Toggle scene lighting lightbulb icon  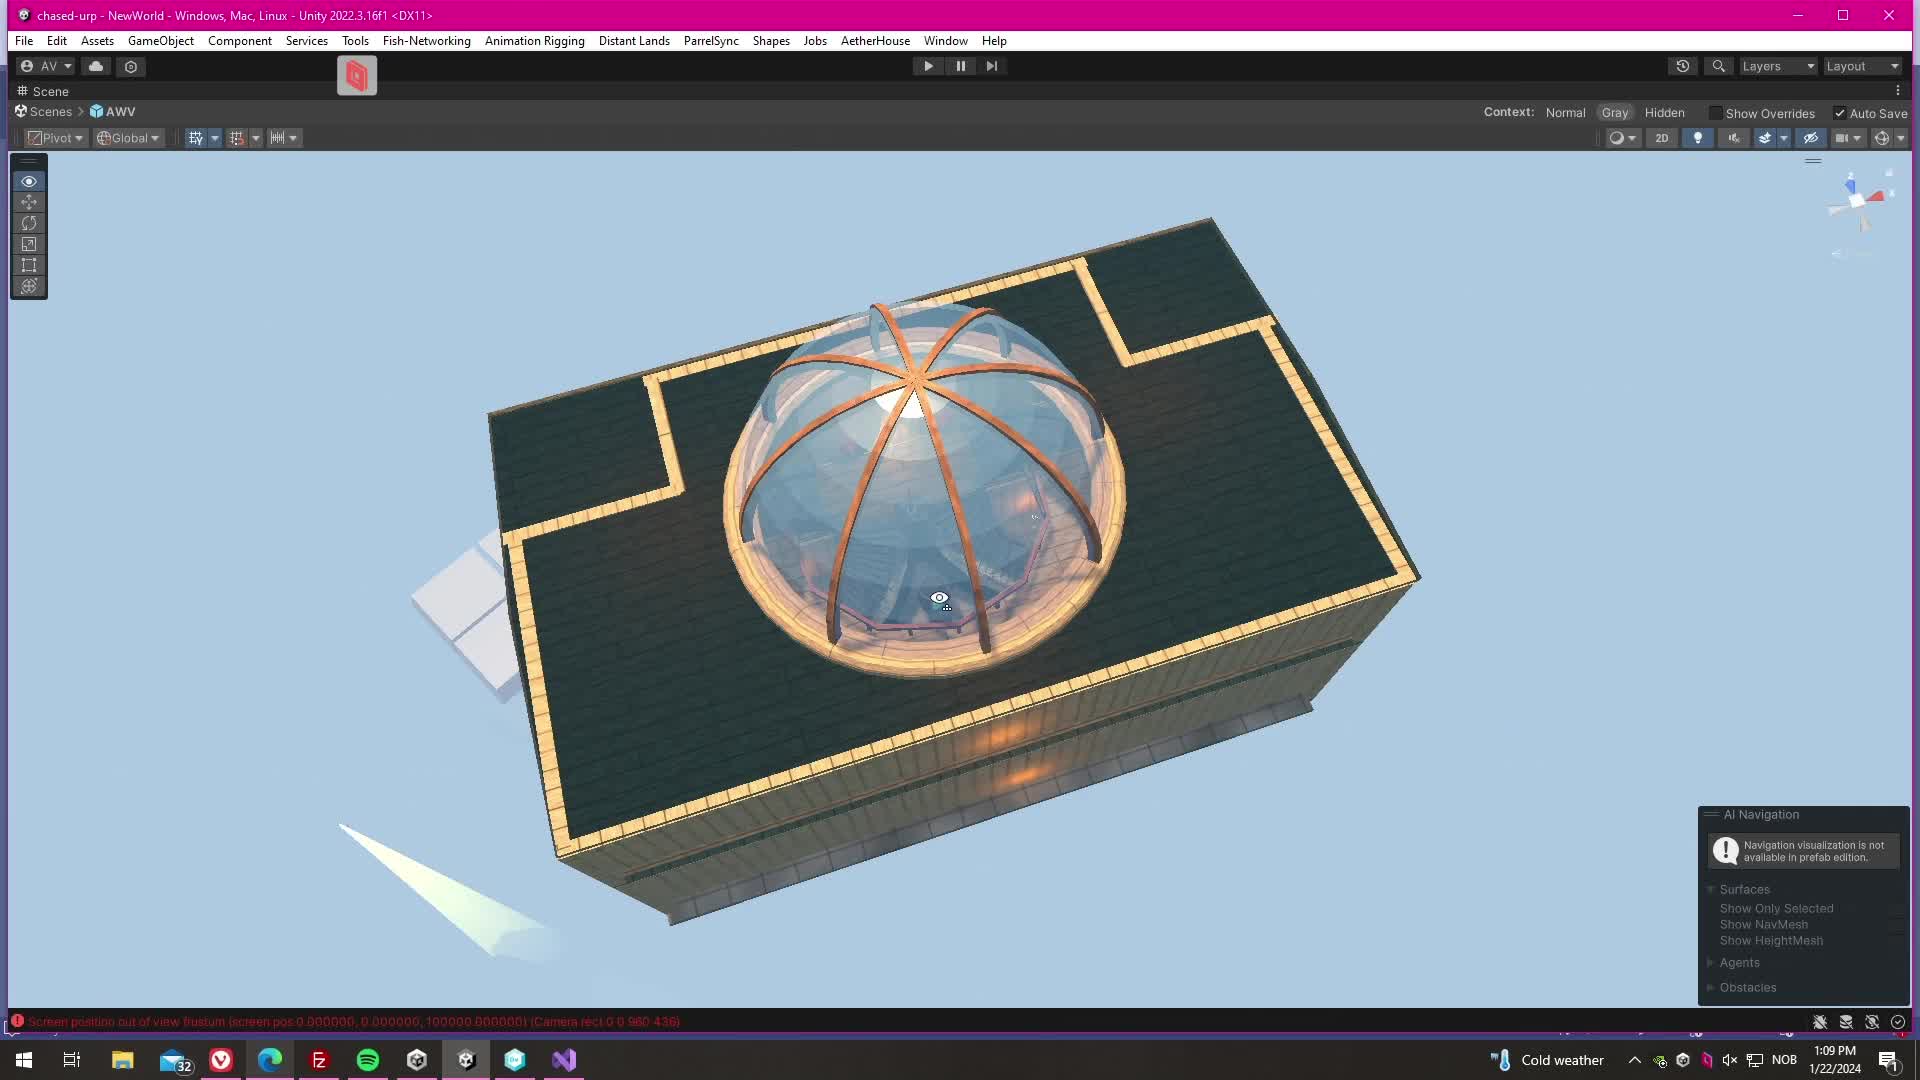click(1697, 138)
